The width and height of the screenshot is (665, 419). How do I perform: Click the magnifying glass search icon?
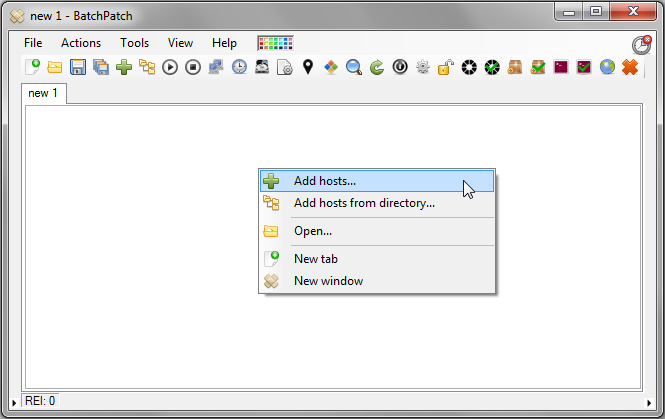[354, 67]
